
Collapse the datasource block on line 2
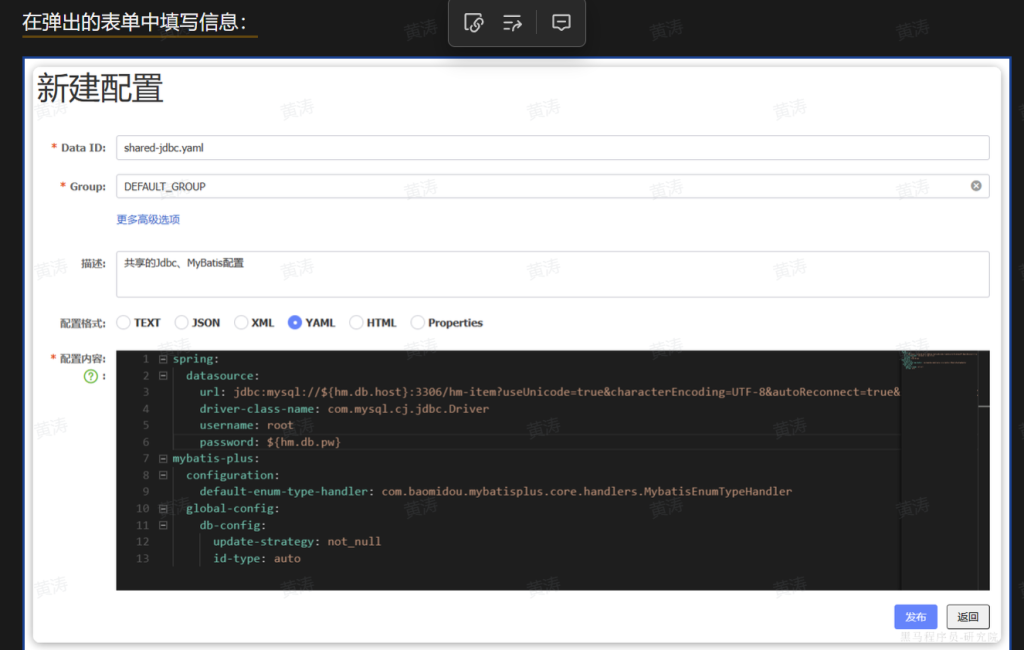click(163, 376)
